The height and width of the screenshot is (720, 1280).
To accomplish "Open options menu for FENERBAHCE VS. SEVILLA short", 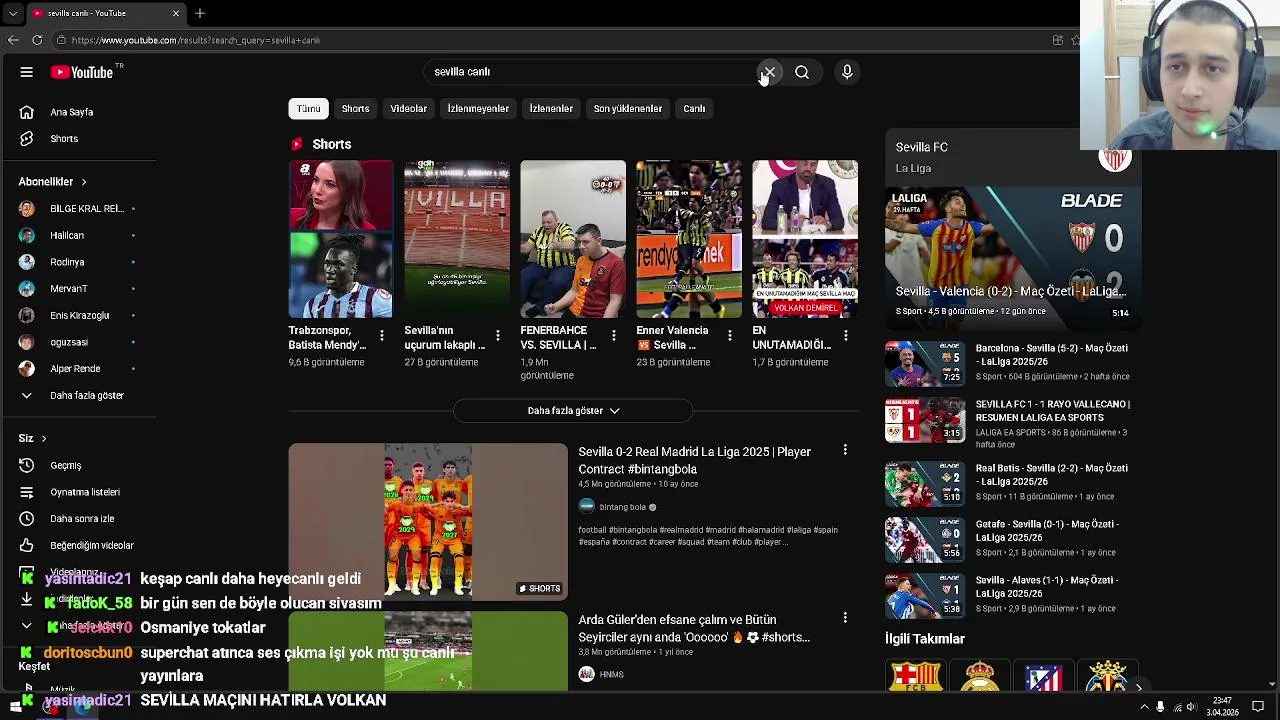I will 613,336.
